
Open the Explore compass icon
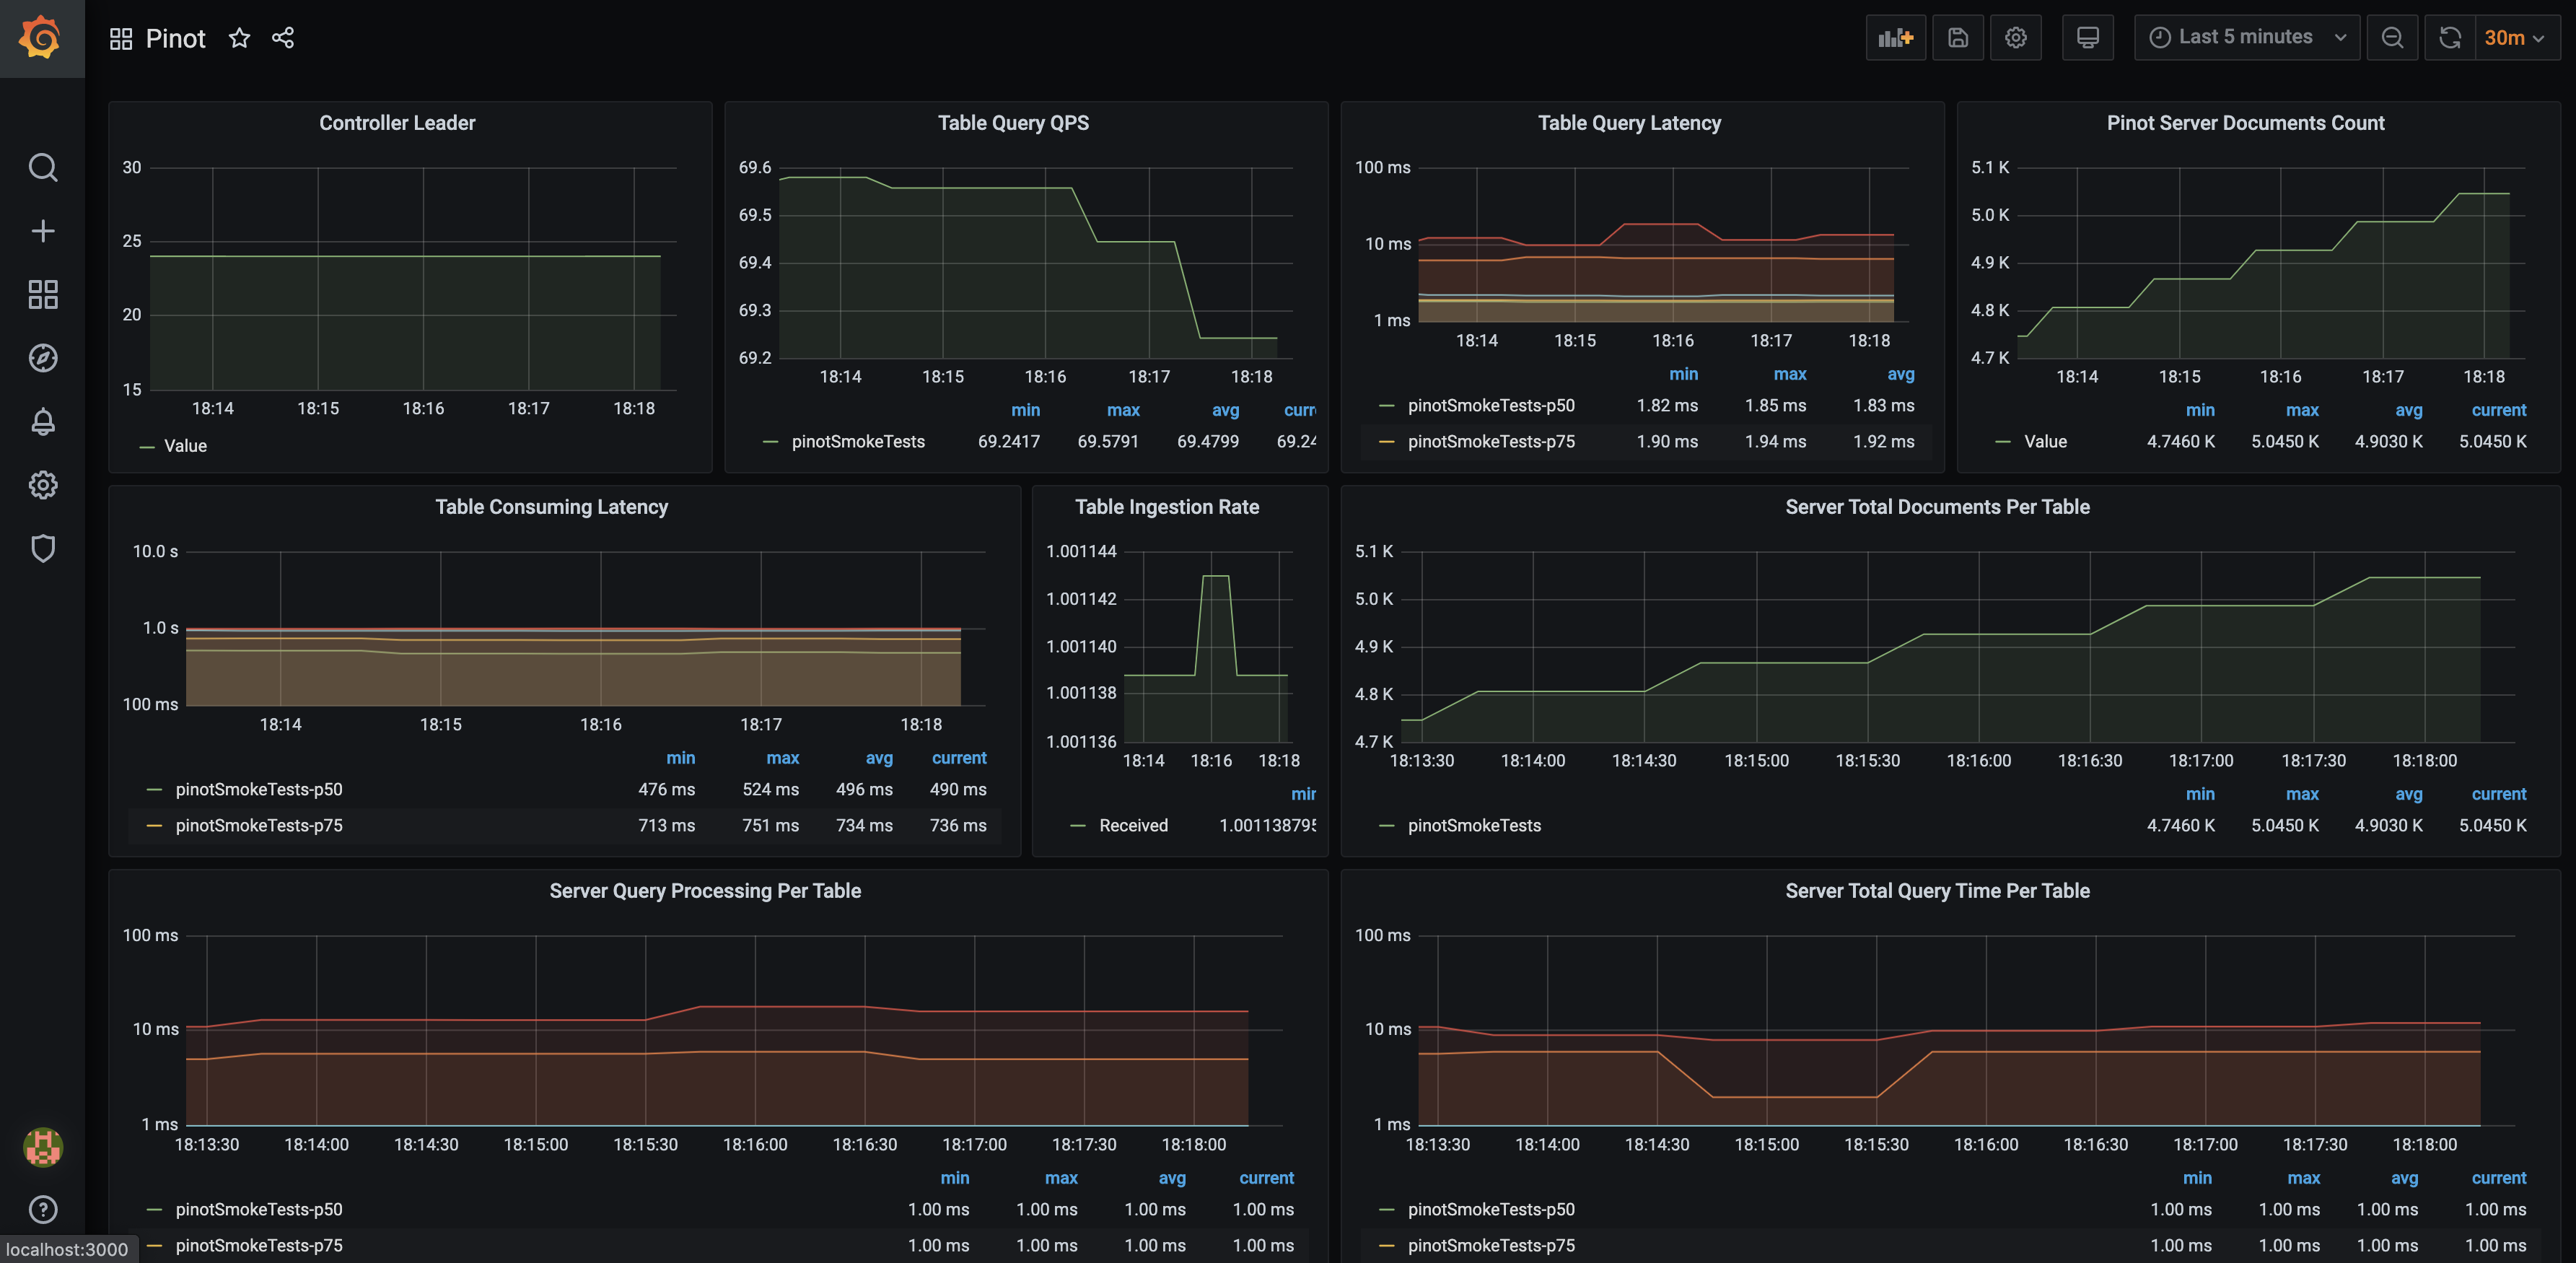click(42, 358)
